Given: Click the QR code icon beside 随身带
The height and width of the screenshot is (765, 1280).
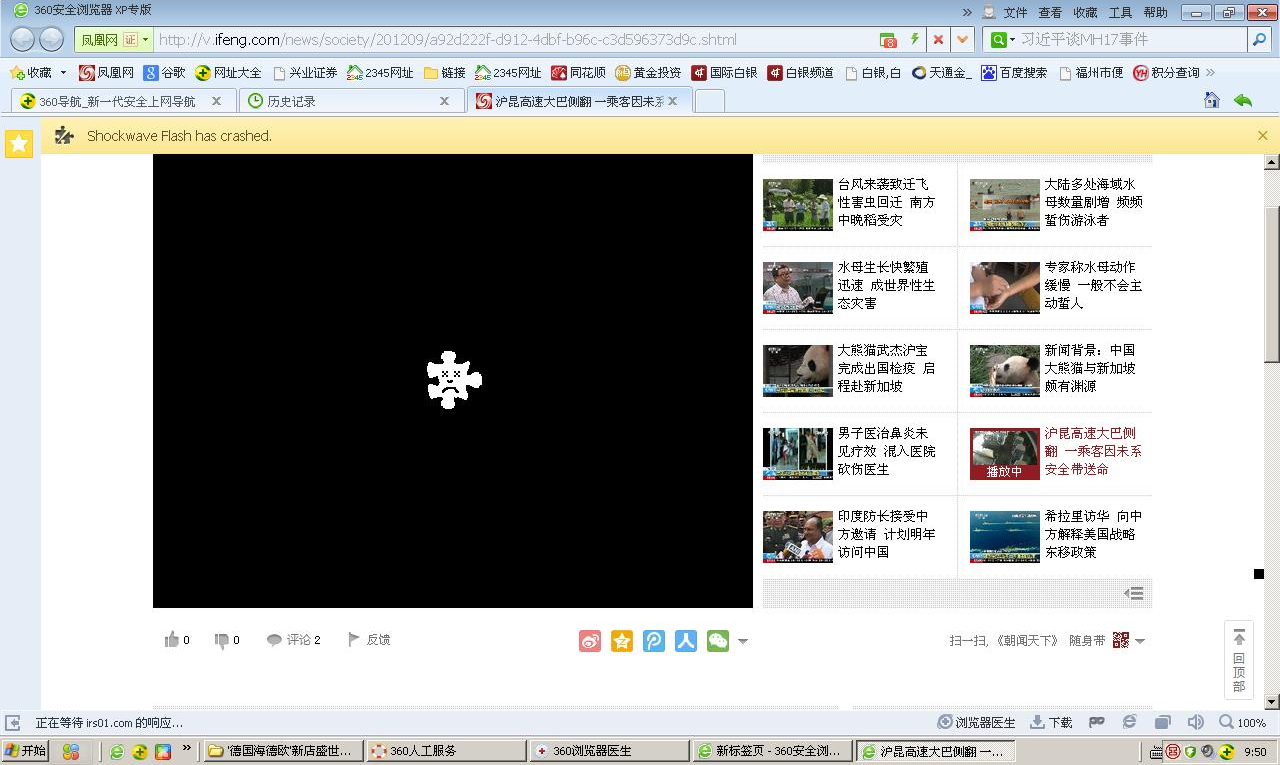Looking at the screenshot, I should coord(1121,640).
